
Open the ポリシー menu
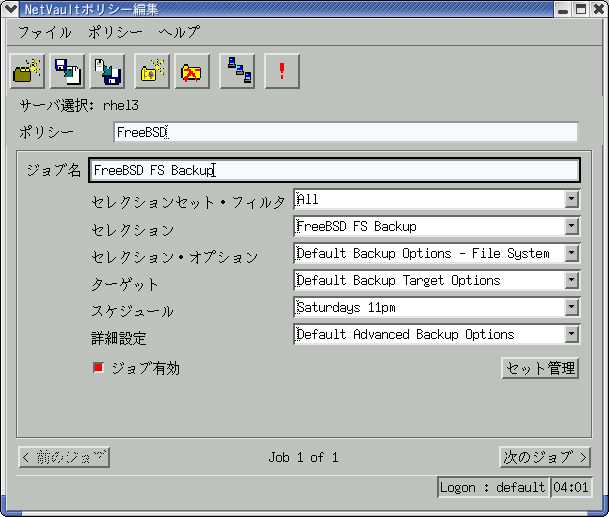(x=115, y=32)
